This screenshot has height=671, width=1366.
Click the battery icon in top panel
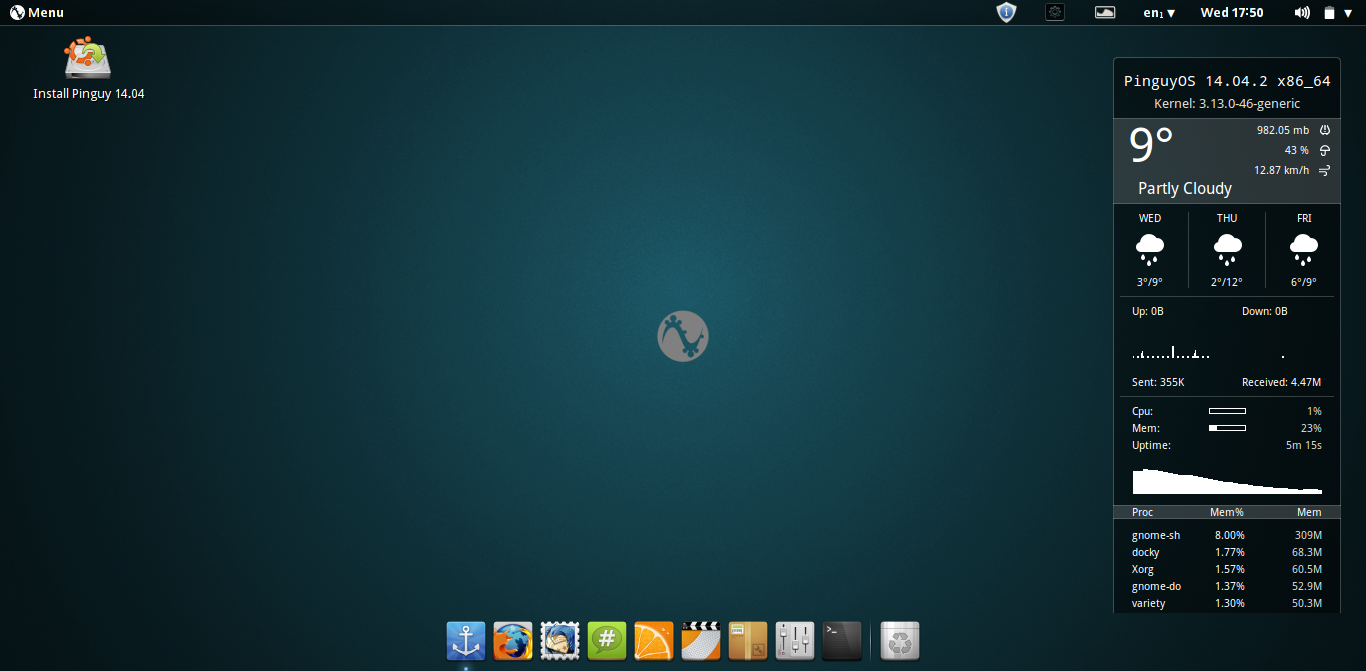click(1329, 13)
